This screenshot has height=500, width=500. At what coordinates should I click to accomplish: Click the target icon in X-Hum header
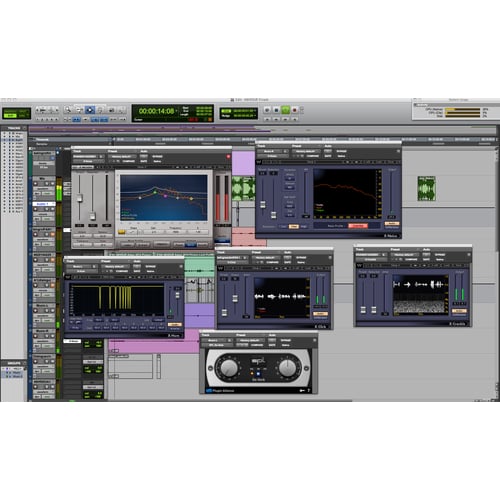[x=181, y=266]
